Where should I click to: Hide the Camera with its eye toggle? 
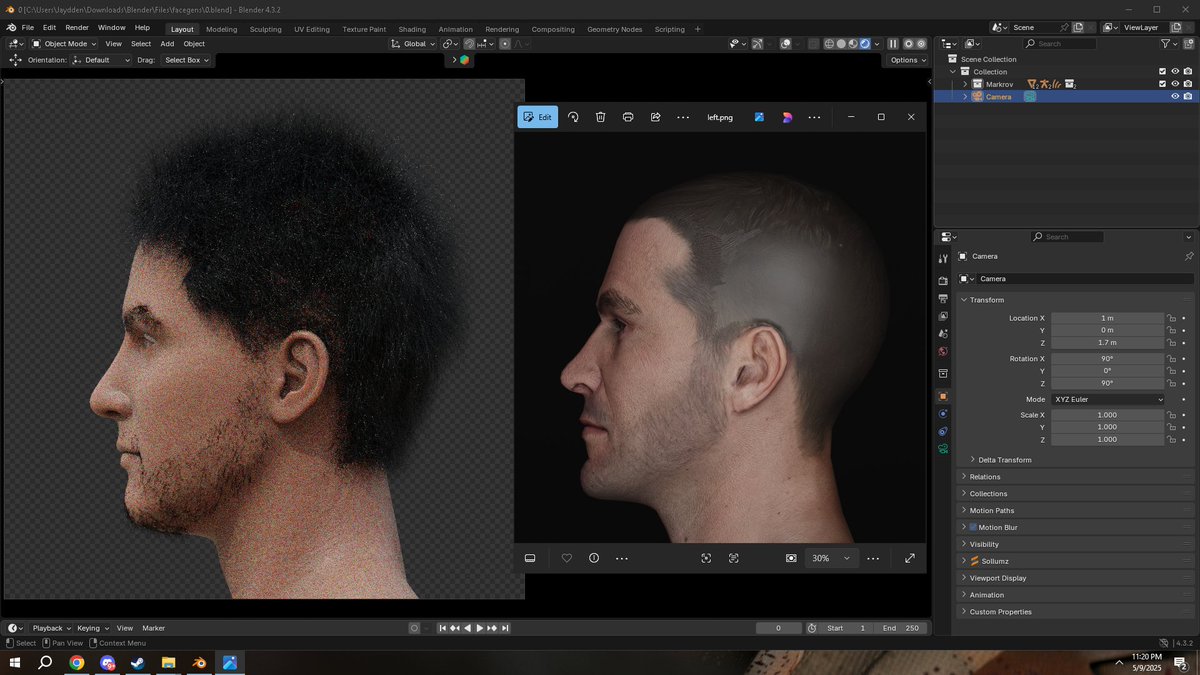point(1175,96)
